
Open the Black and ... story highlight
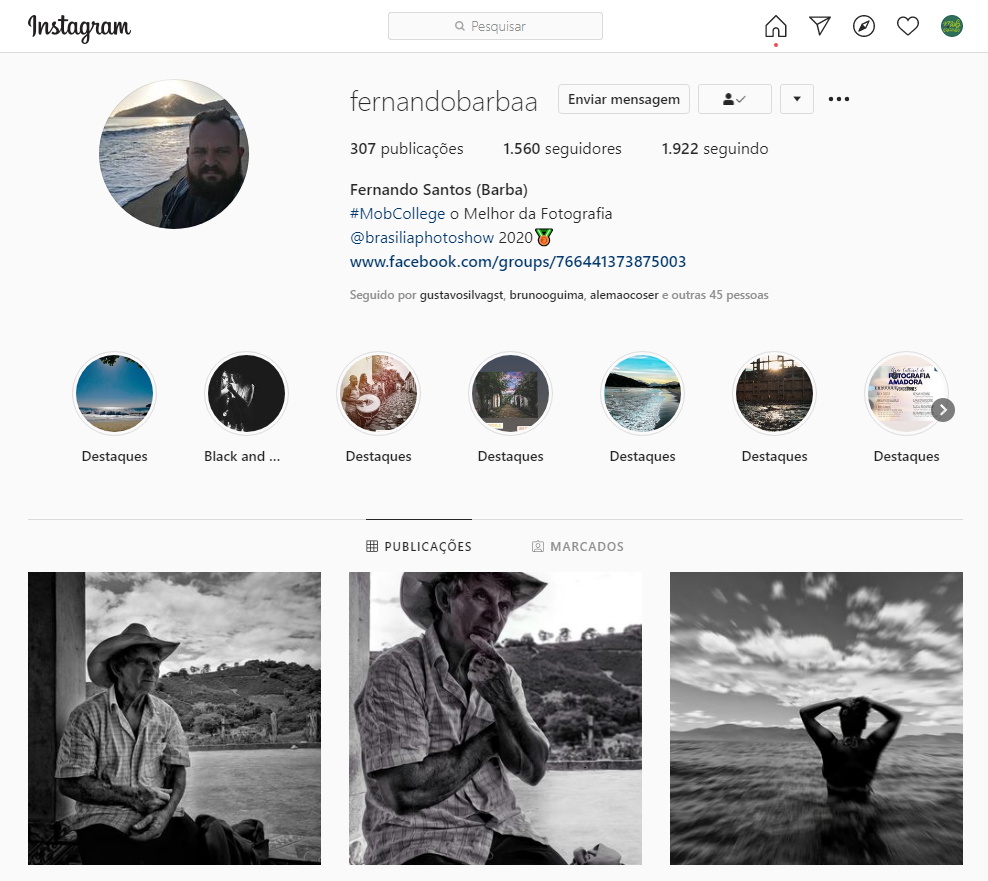point(246,393)
